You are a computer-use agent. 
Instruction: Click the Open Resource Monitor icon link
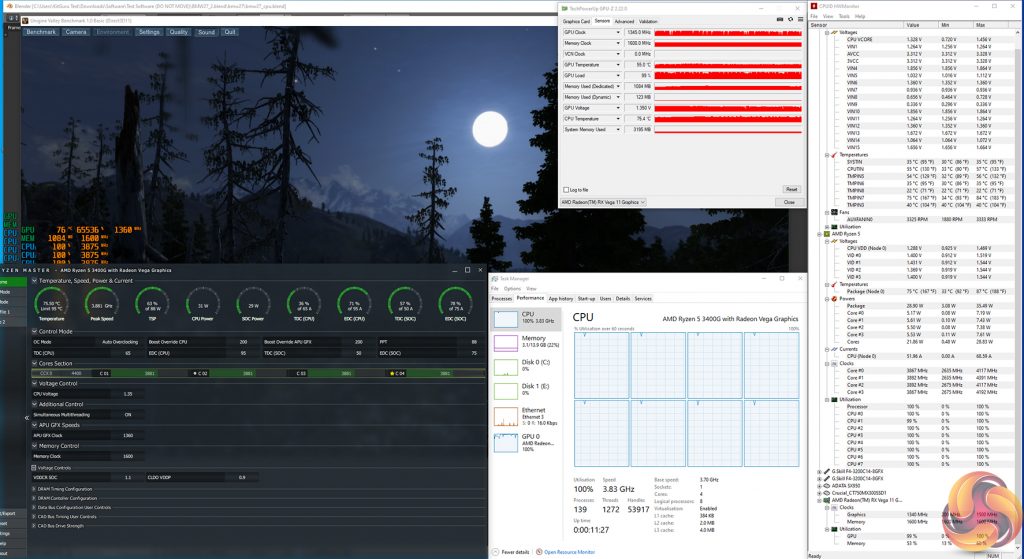[x=539, y=551]
